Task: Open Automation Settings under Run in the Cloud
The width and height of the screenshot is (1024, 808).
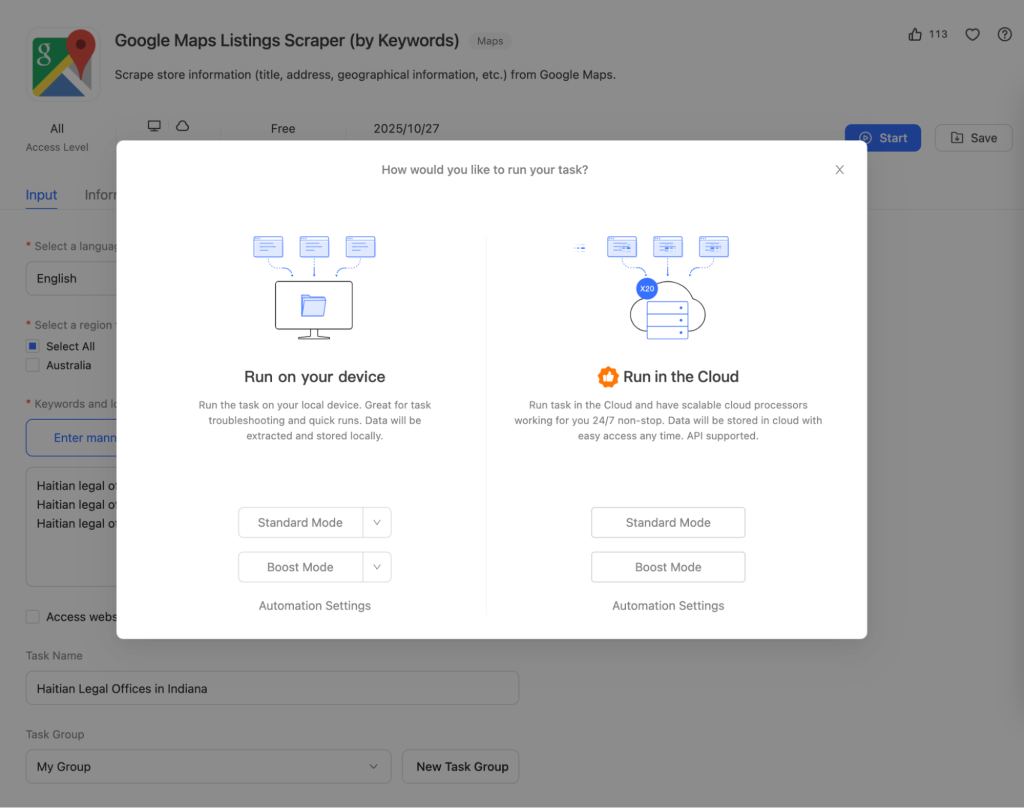Action: [668, 605]
